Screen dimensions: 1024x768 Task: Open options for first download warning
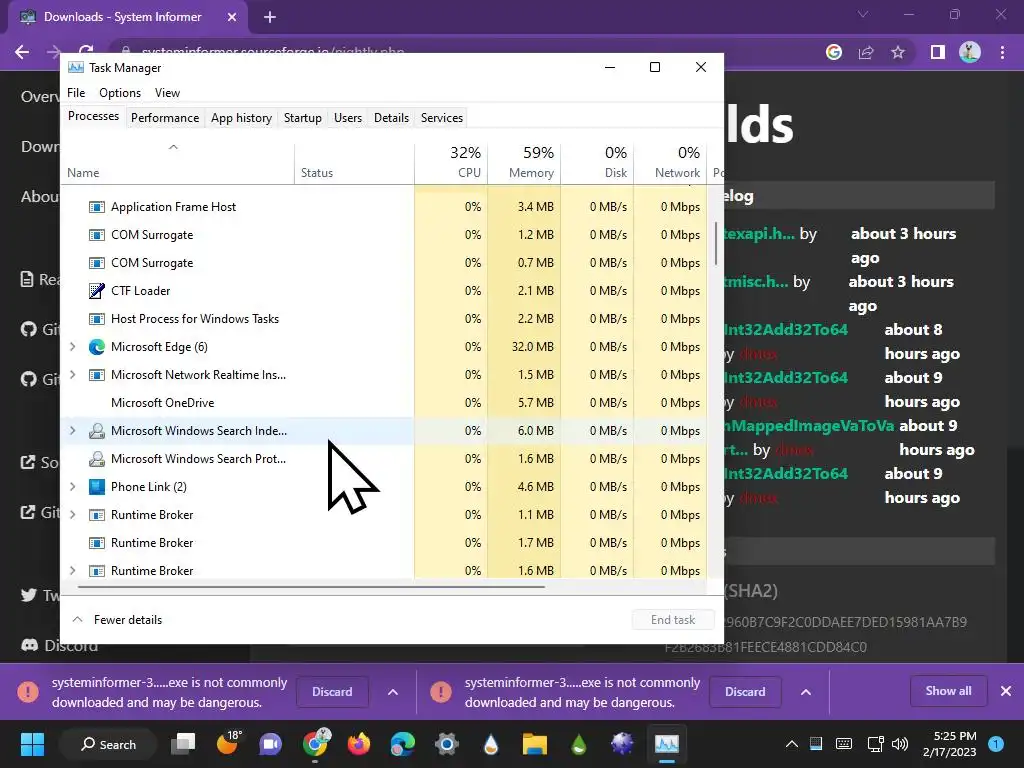392,692
